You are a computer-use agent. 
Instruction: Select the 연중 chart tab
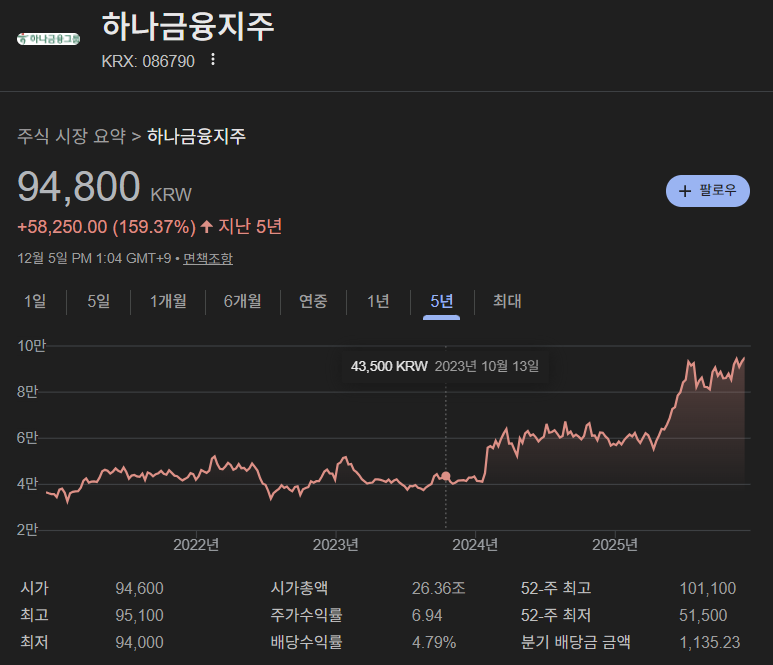click(x=313, y=301)
